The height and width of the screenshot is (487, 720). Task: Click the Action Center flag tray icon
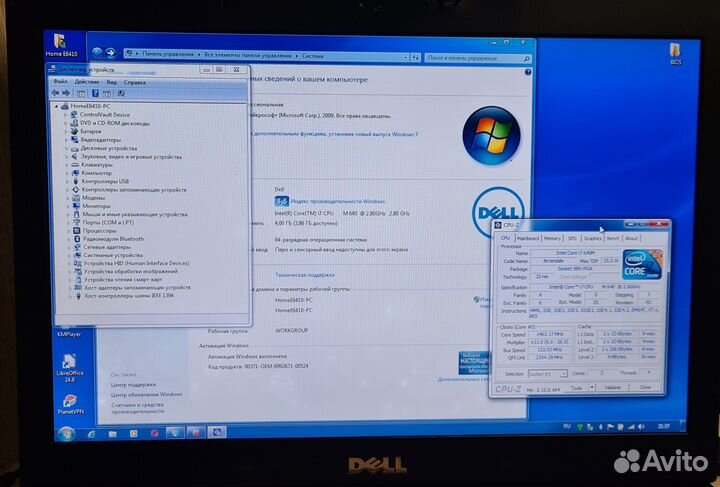point(610,427)
